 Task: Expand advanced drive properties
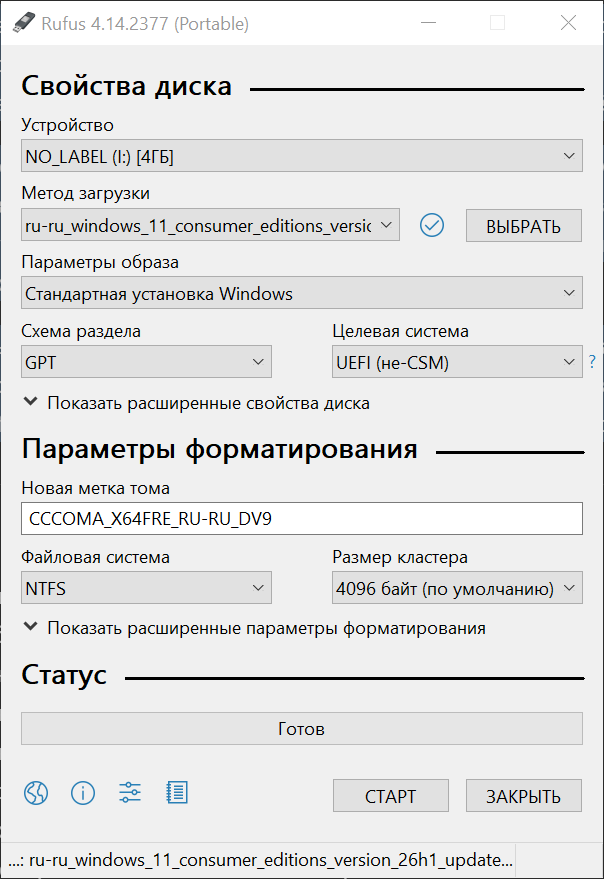[196, 403]
